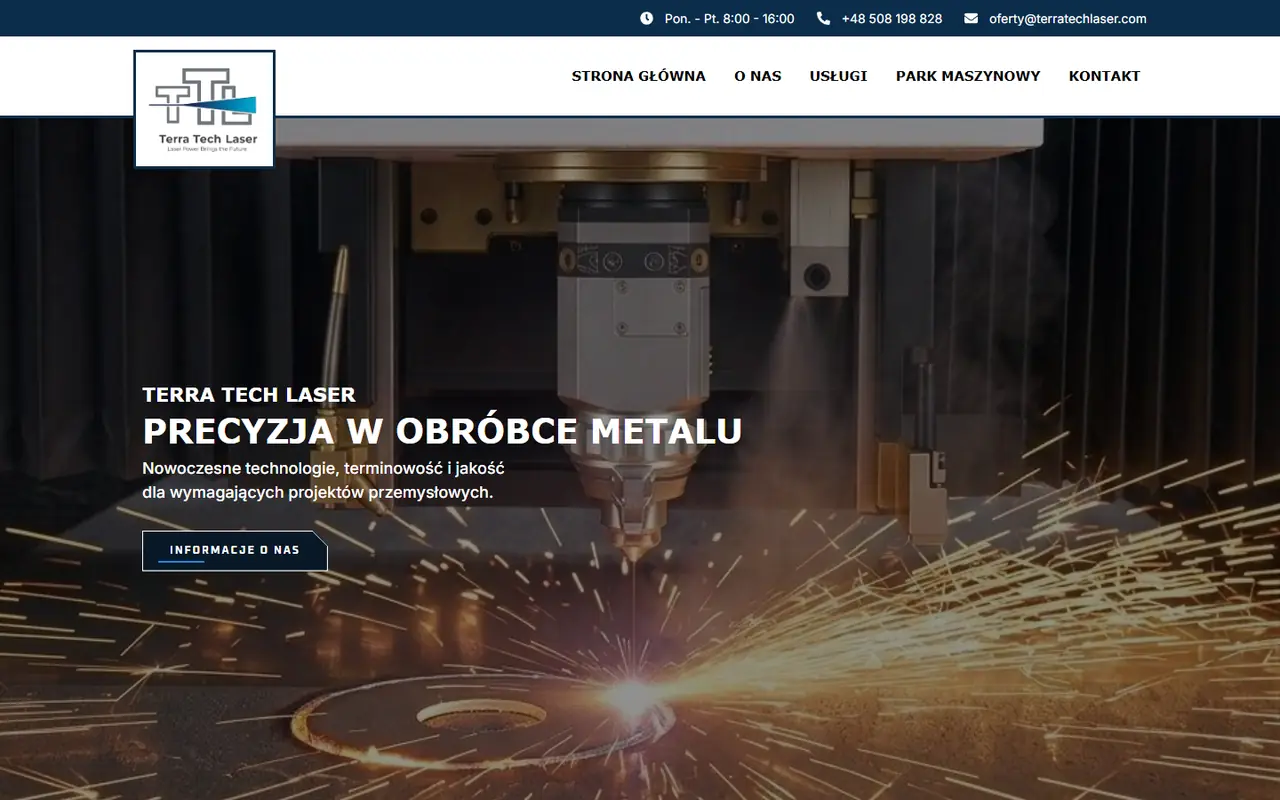This screenshot has height=800, width=1280.
Task: Click the phone handset icon
Action: pos(823,18)
